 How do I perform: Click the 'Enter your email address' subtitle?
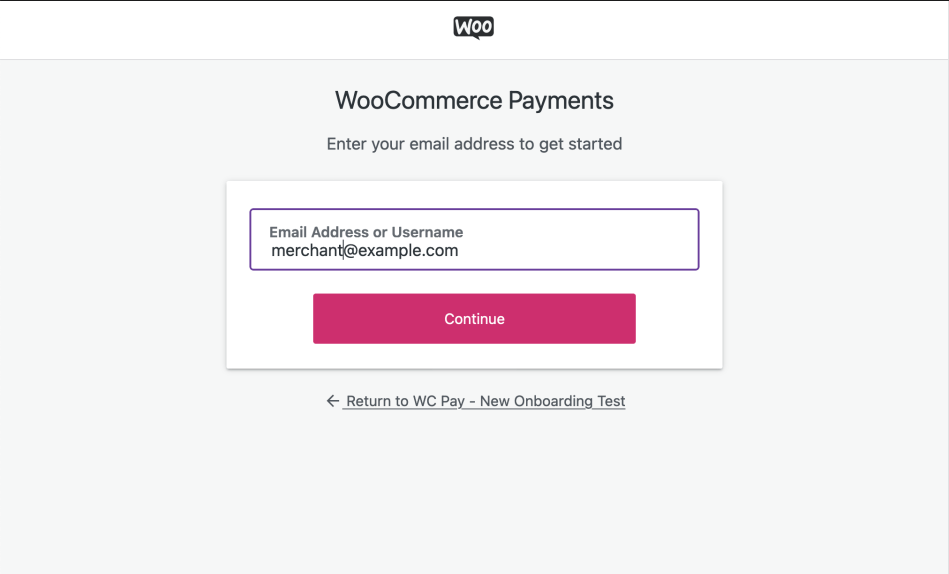click(x=474, y=144)
